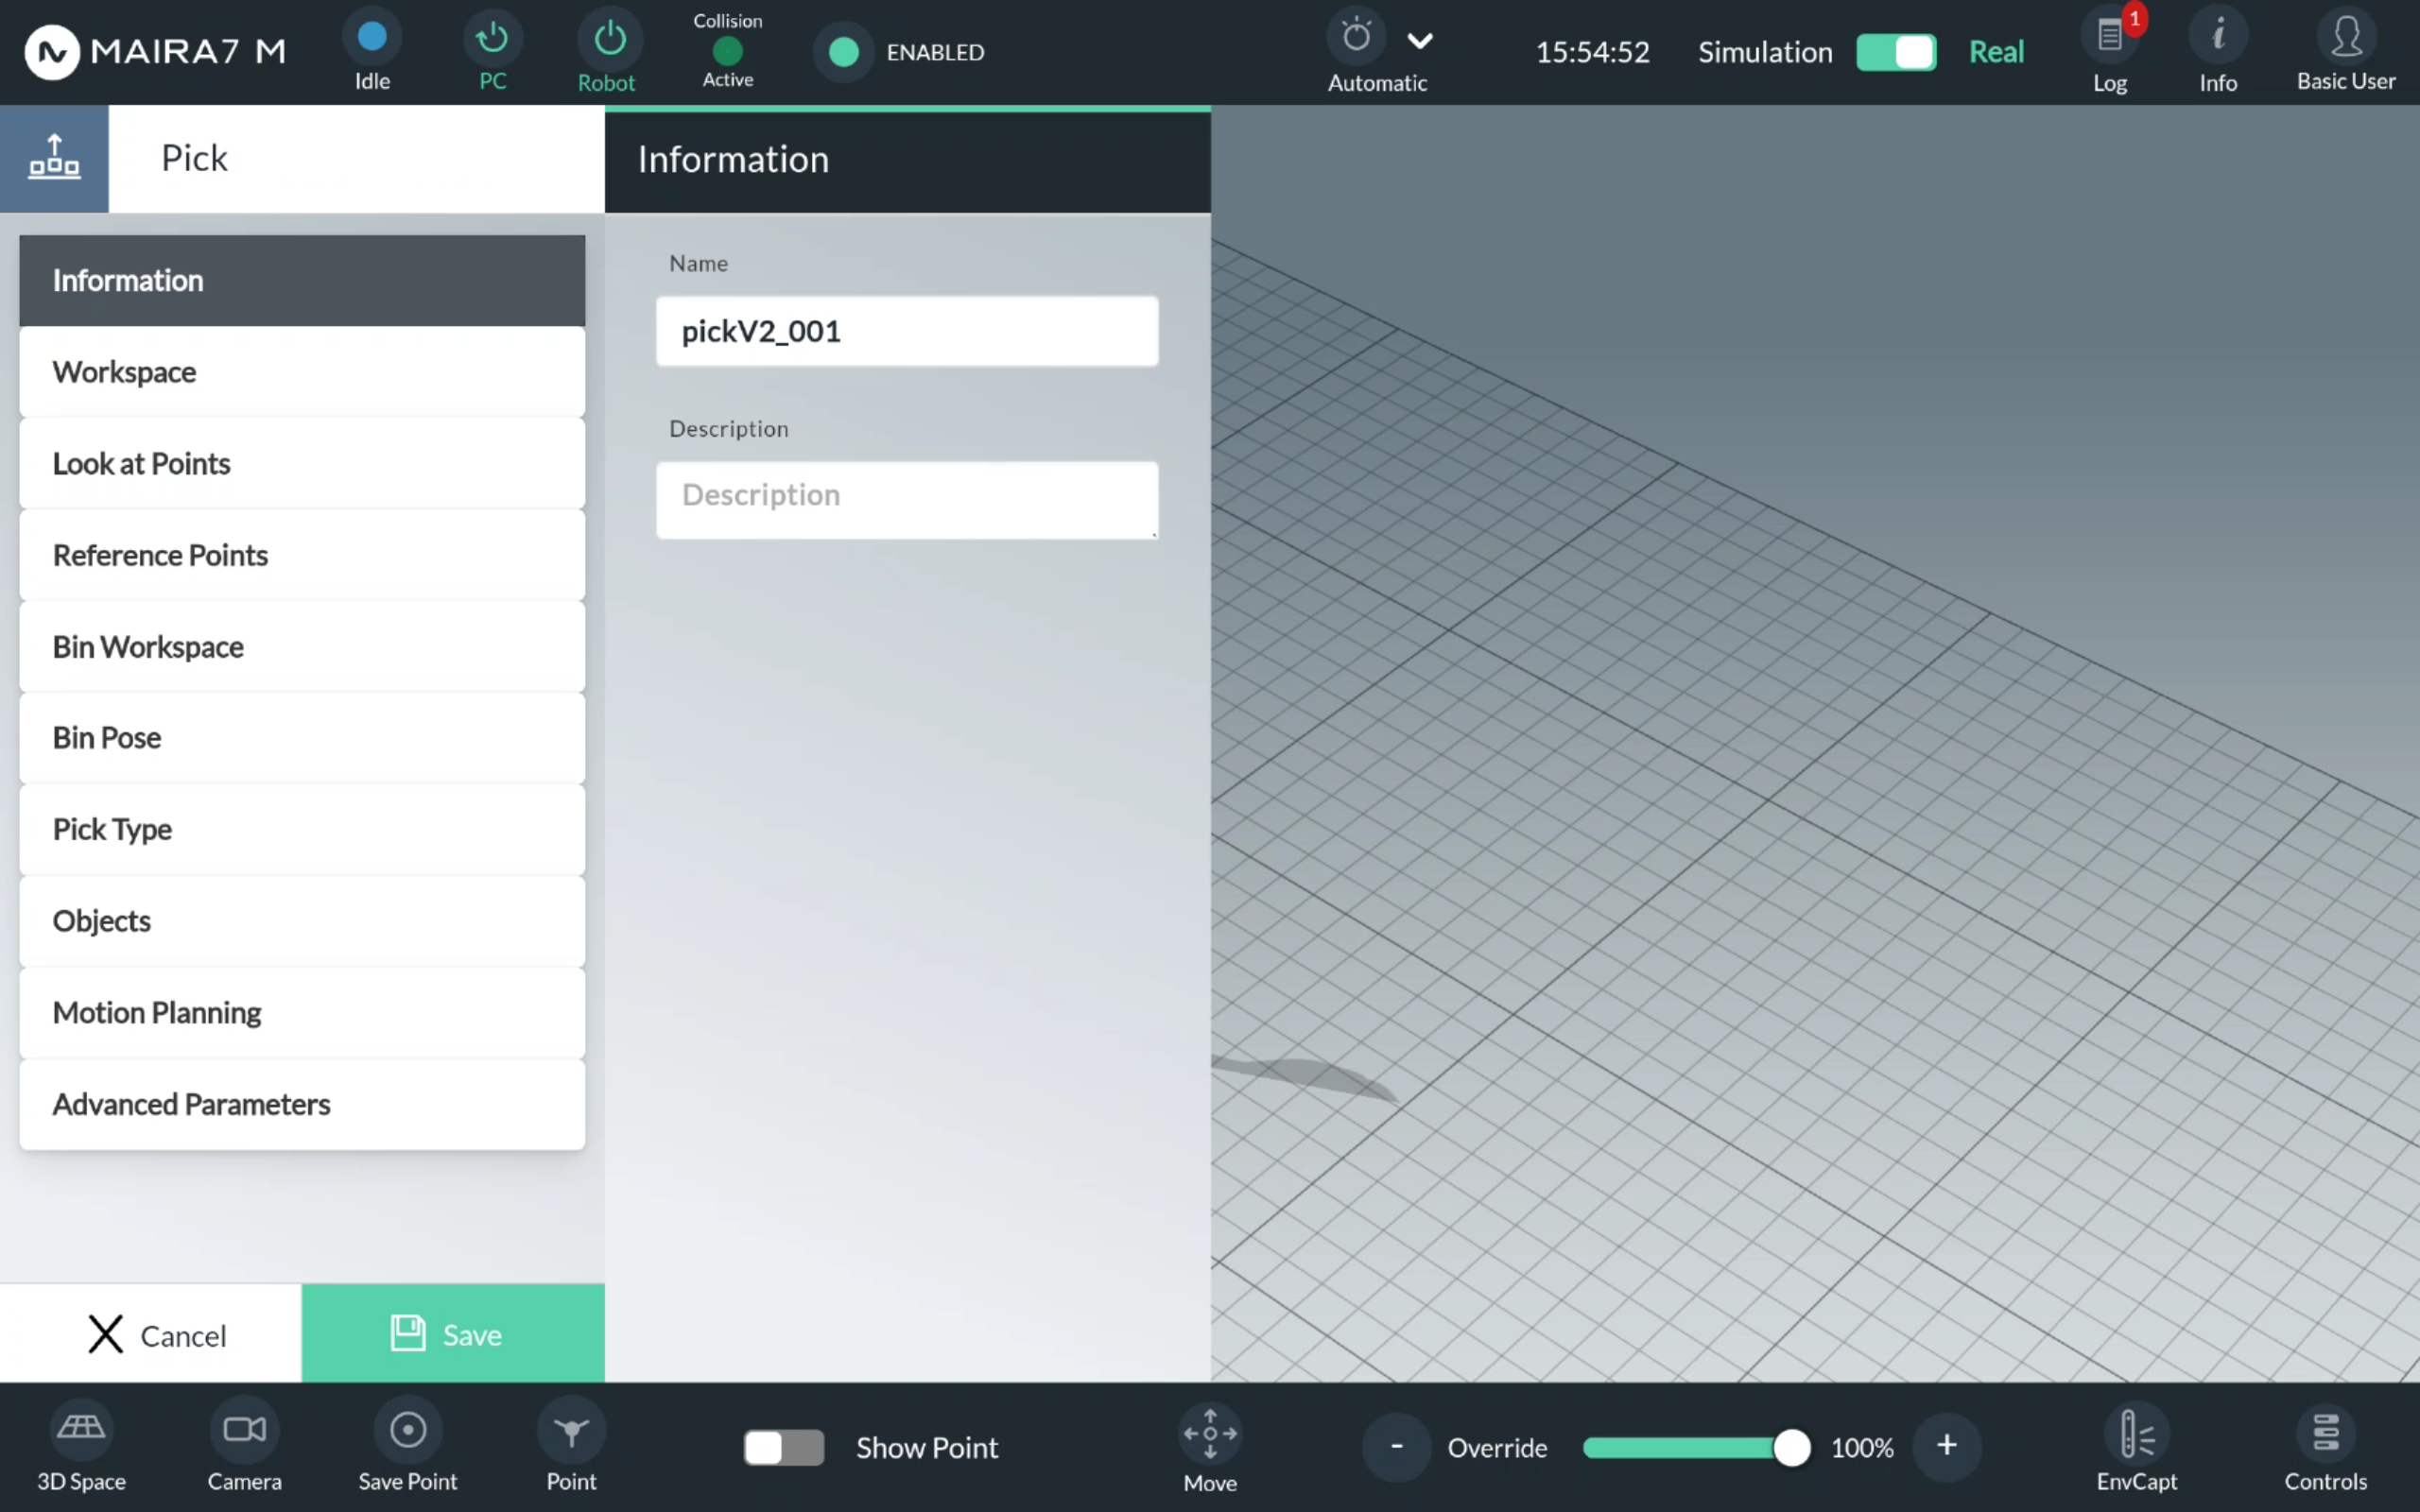This screenshot has width=2420, height=1512.
Task: Open the Objects section
Action: click(302, 921)
